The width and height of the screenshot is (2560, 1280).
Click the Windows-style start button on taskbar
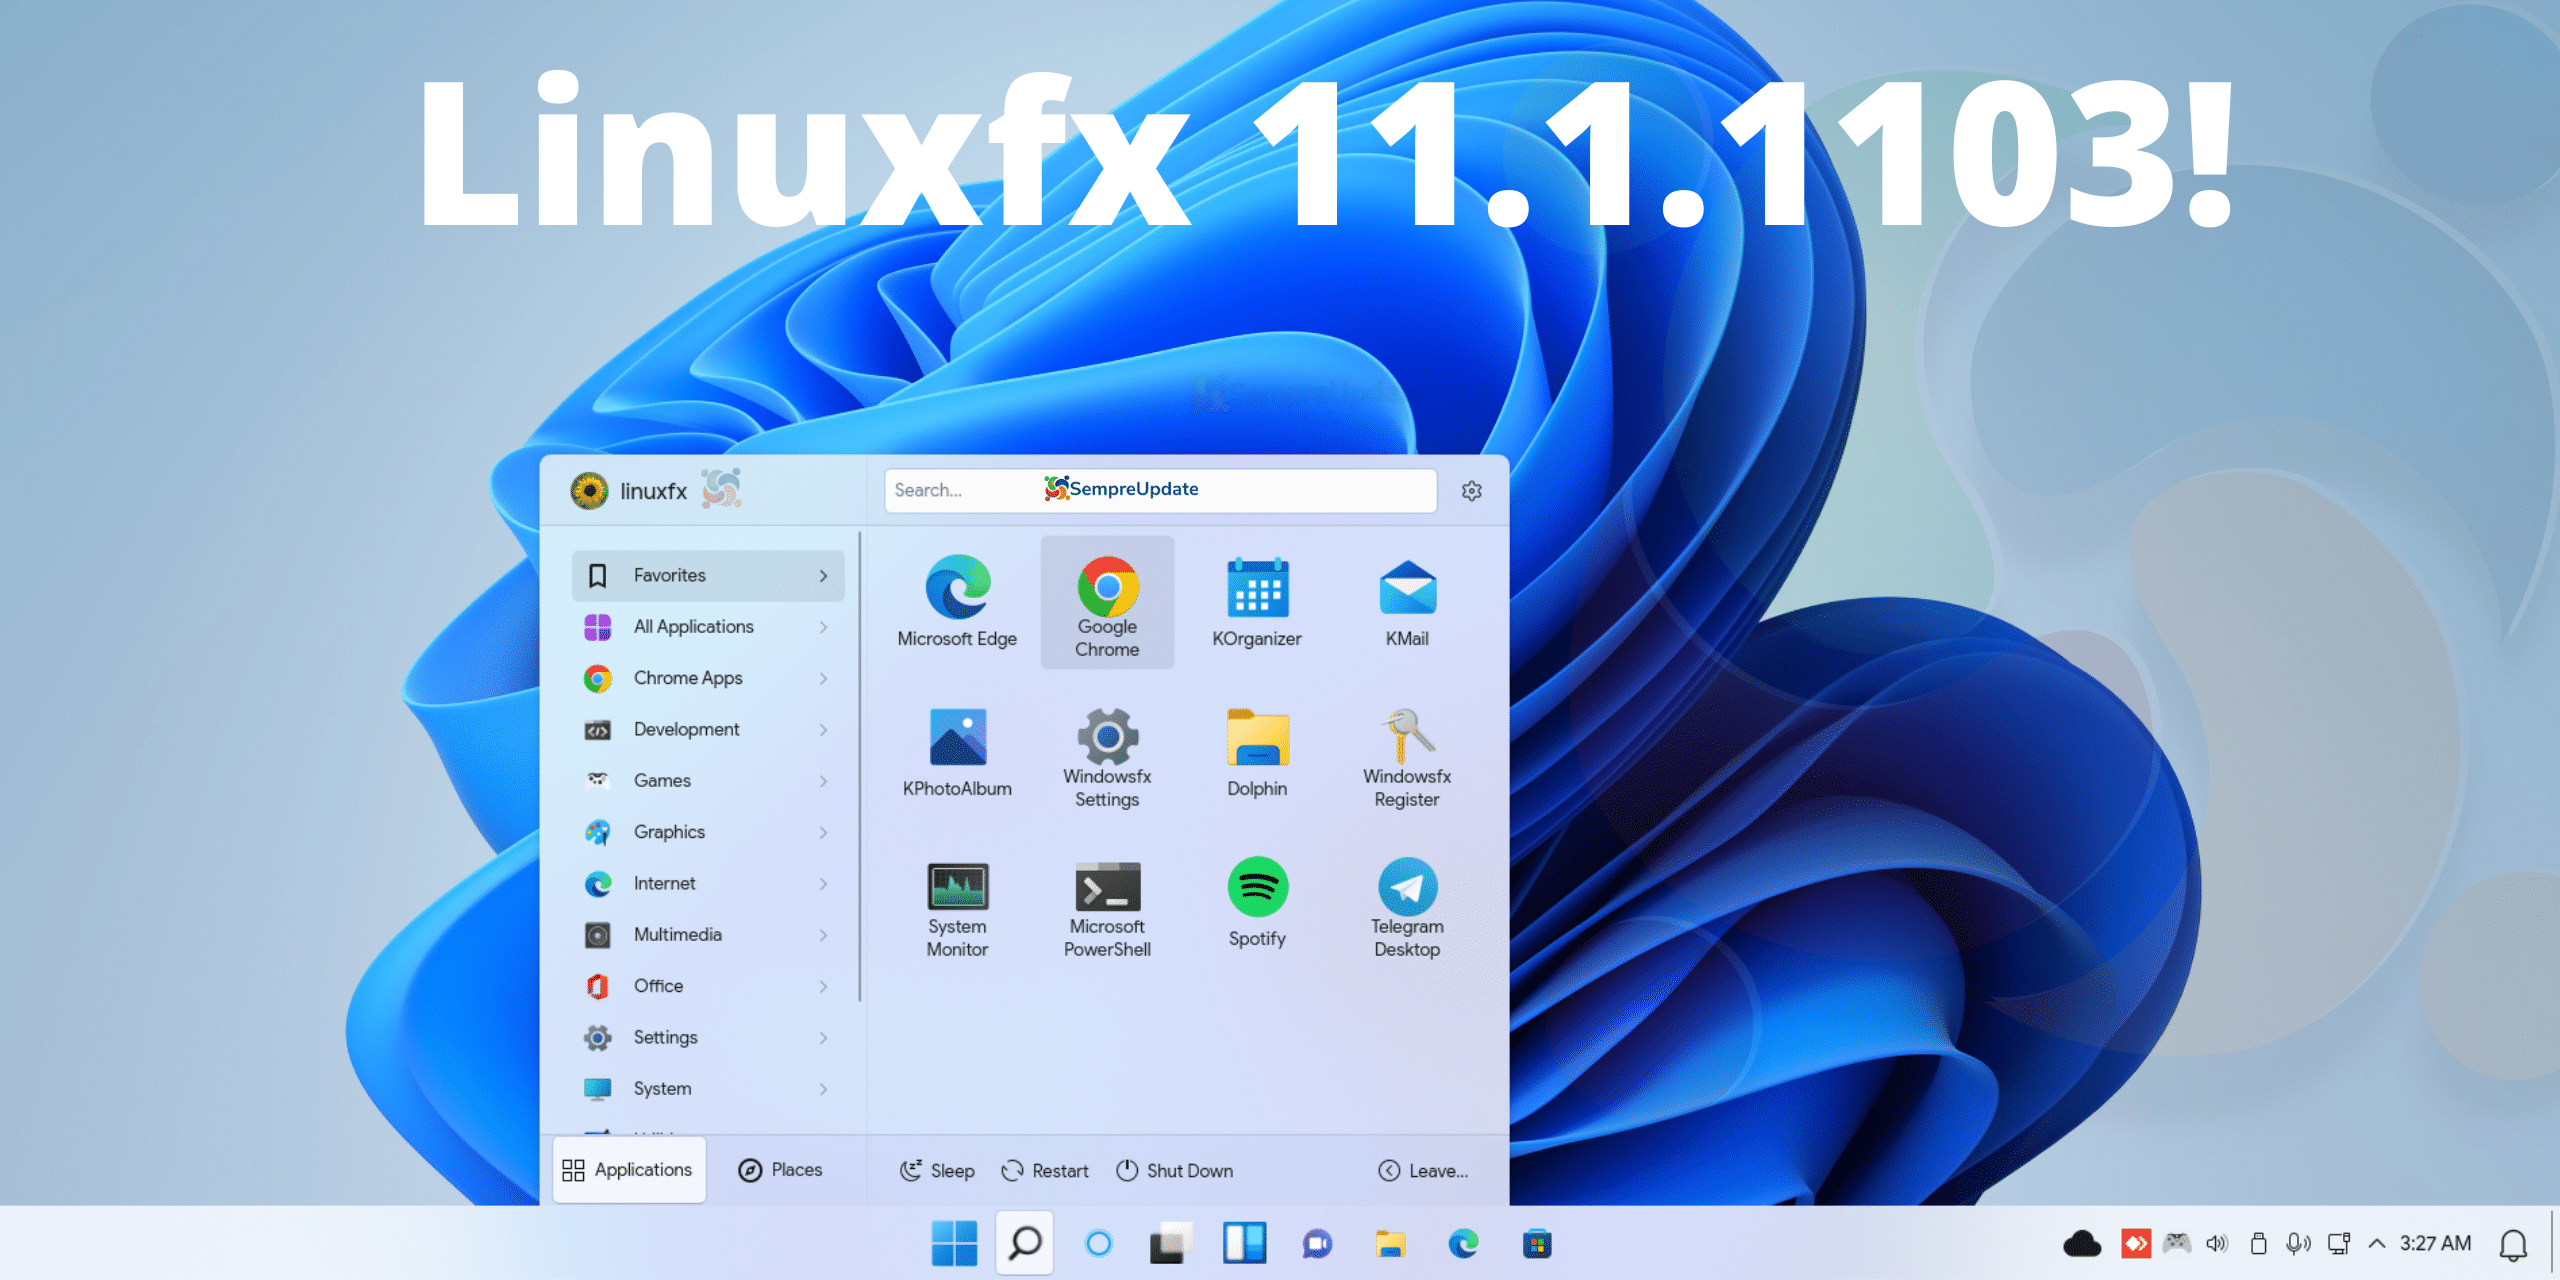954,1243
